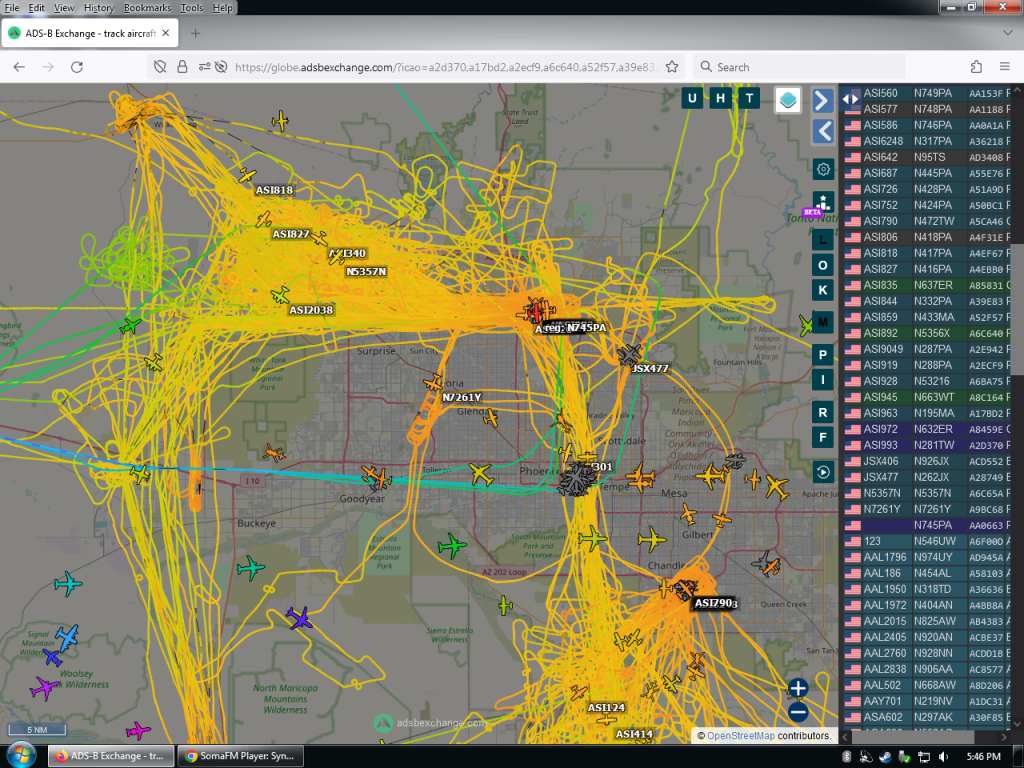Open the View menu
1024x768 pixels.
pyautogui.click(x=64, y=8)
